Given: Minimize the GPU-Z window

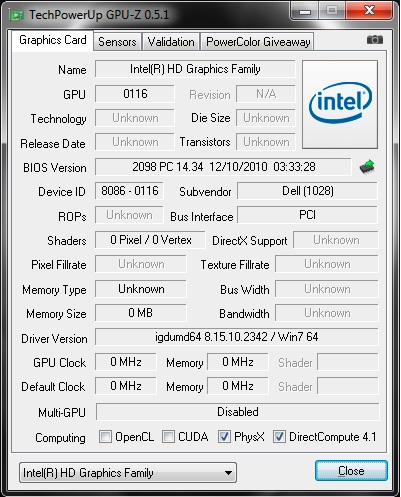Looking at the screenshot, I should 305,11.
